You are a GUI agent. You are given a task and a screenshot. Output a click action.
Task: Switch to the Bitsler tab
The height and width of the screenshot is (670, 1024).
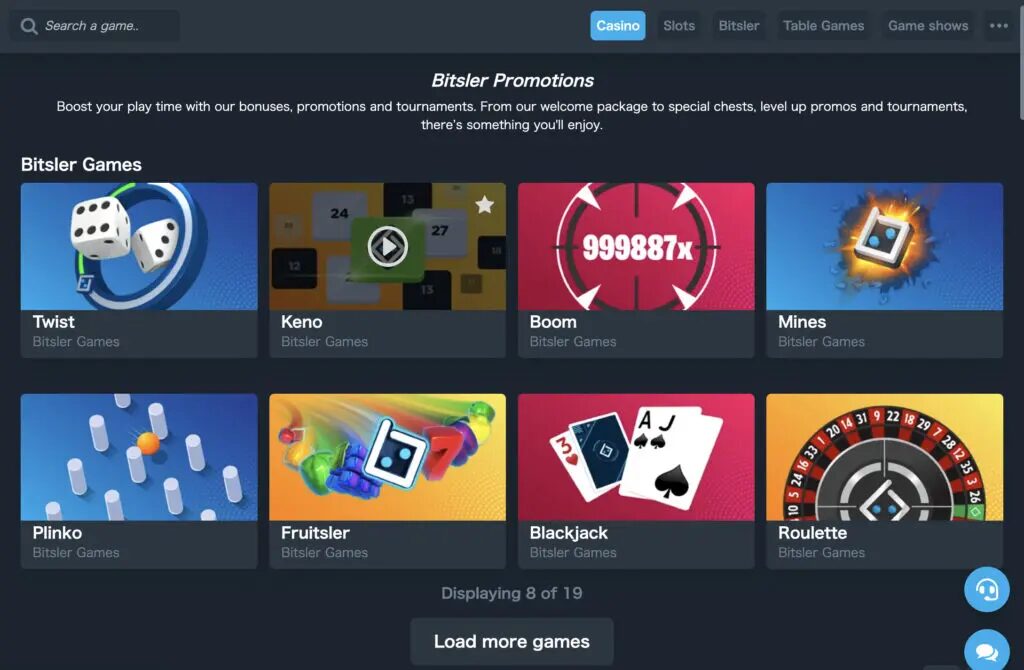pyautogui.click(x=739, y=26)
